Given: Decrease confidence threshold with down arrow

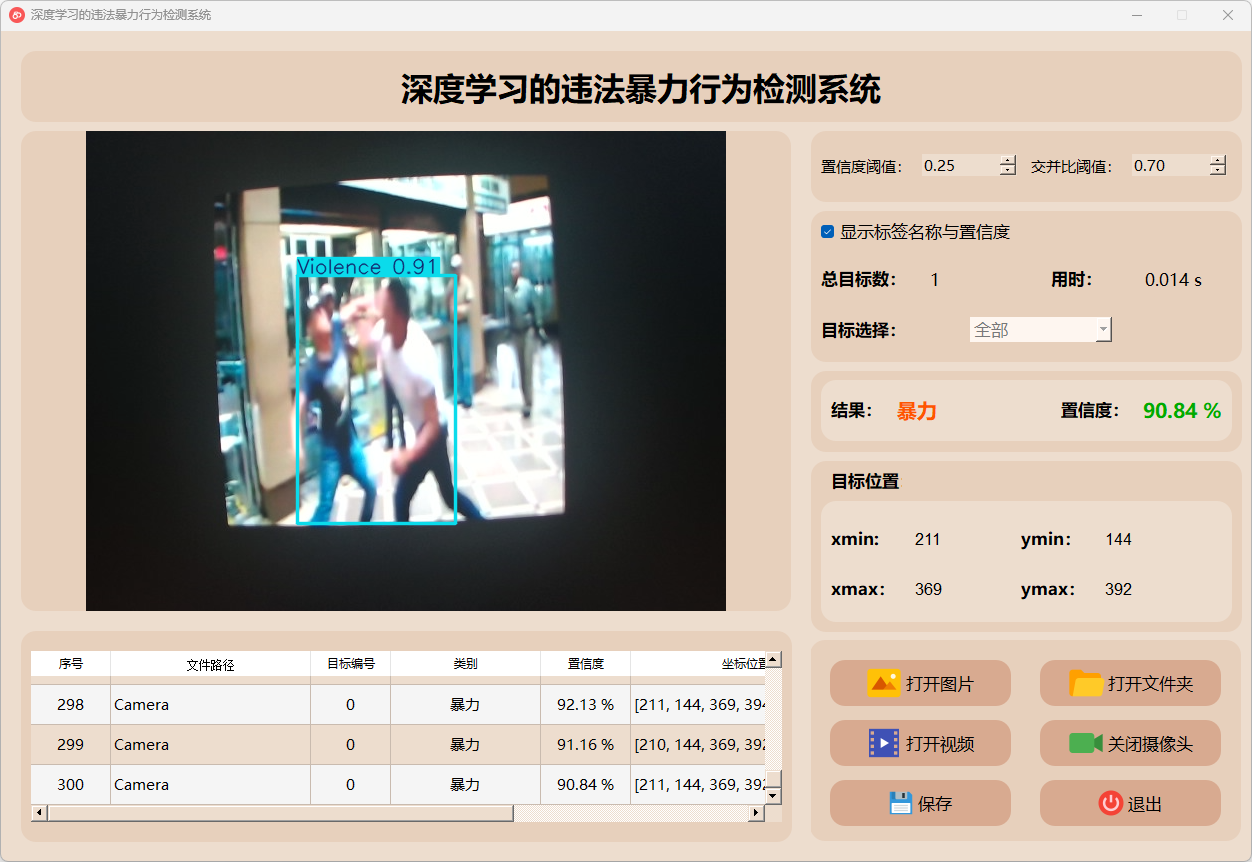Looking at the screenshot, I should tap(1007, 171).
